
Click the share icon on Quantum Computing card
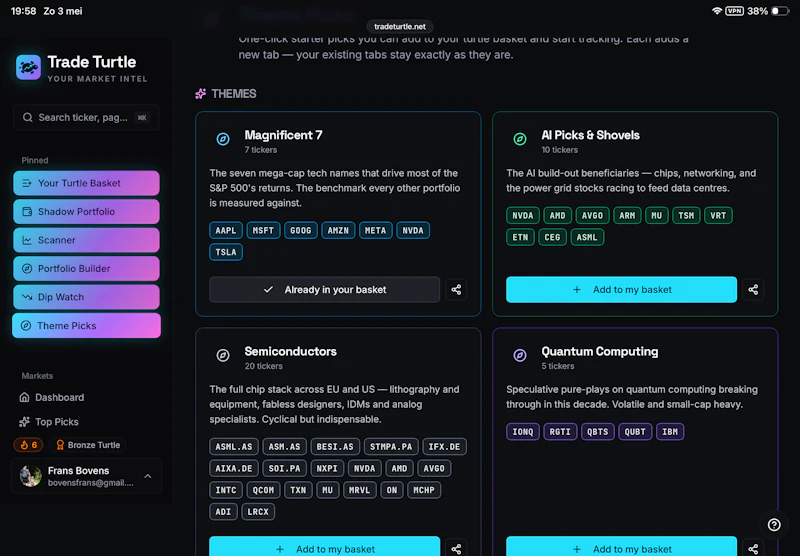point(753,548)
